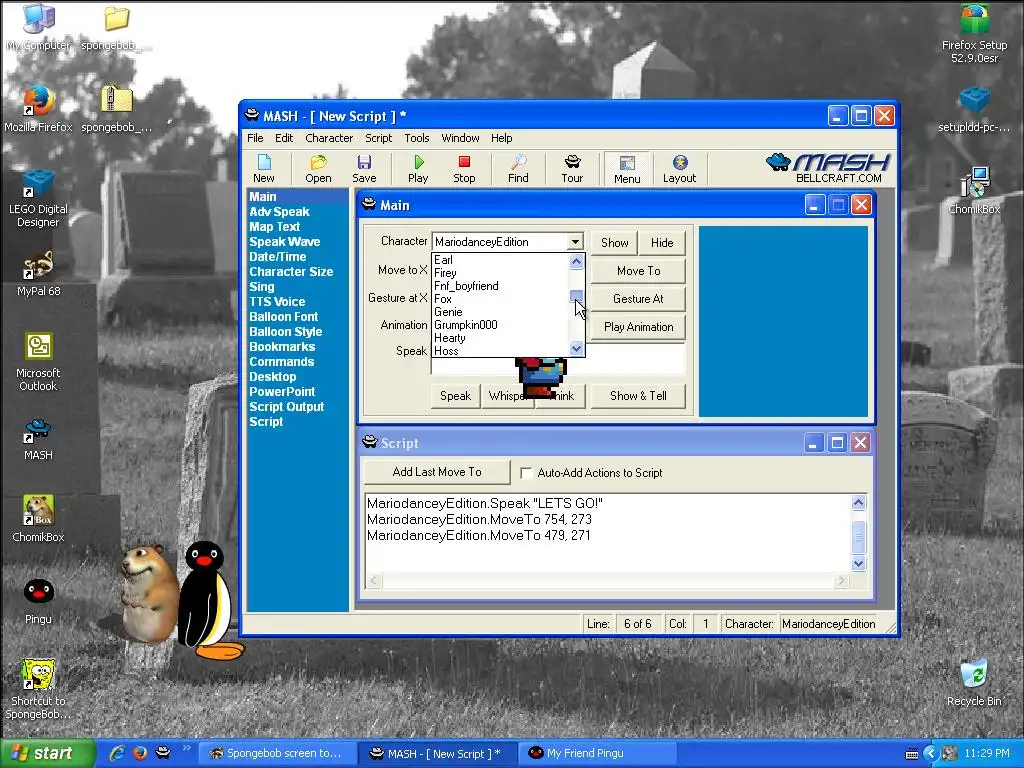
Task: Click the Firefox quick launch icon
Action: [140, 753]
